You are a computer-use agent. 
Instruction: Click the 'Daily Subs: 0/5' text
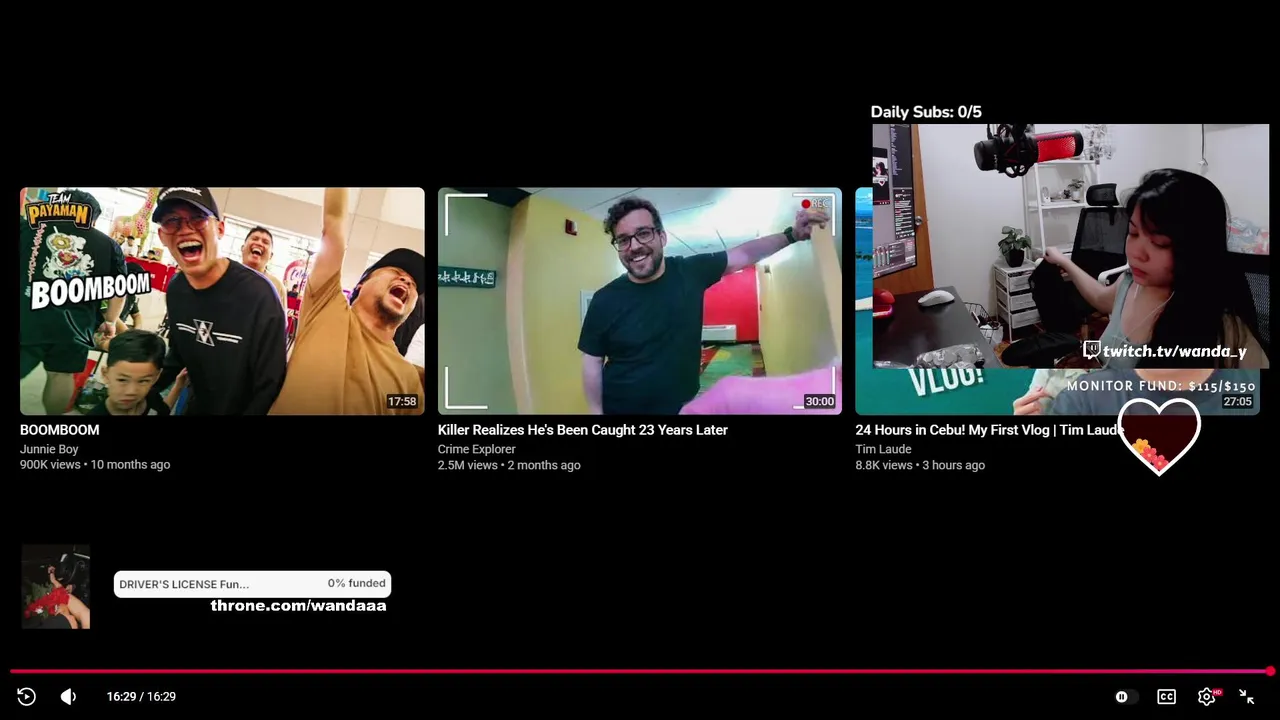coord(926,112)
